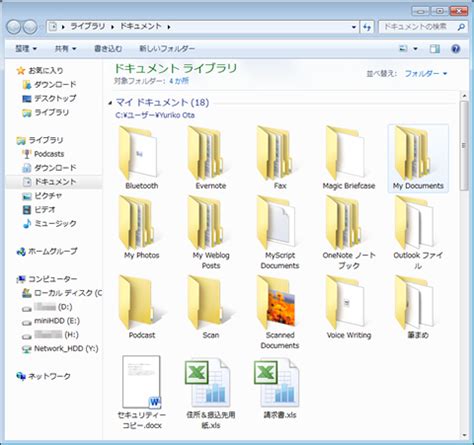The height and width of the screenshot is (445, 474).
Task: Open the Voice Writing folder
Action: tap(349, 307)
